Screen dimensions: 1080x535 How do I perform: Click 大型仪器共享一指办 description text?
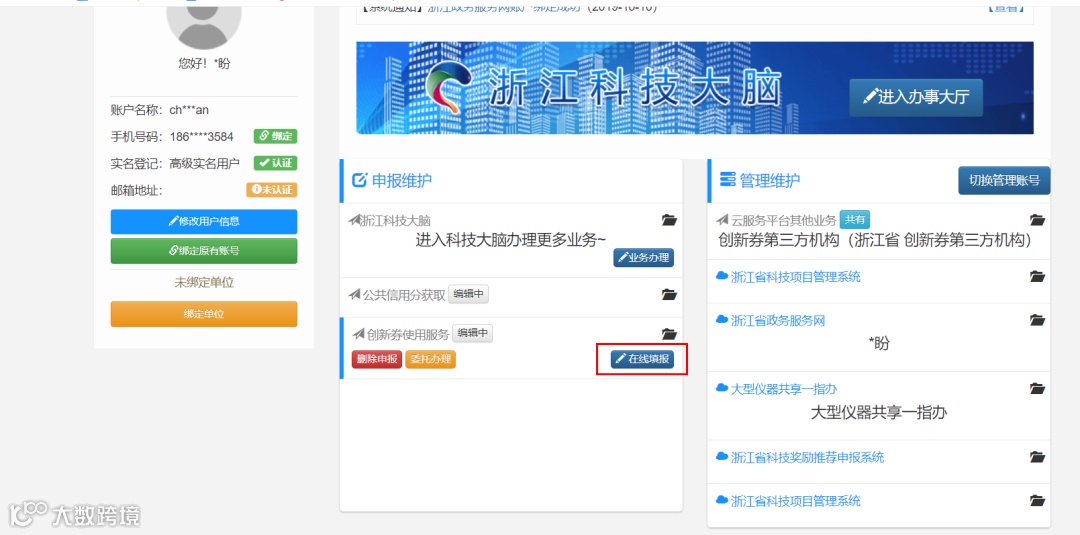879,413
